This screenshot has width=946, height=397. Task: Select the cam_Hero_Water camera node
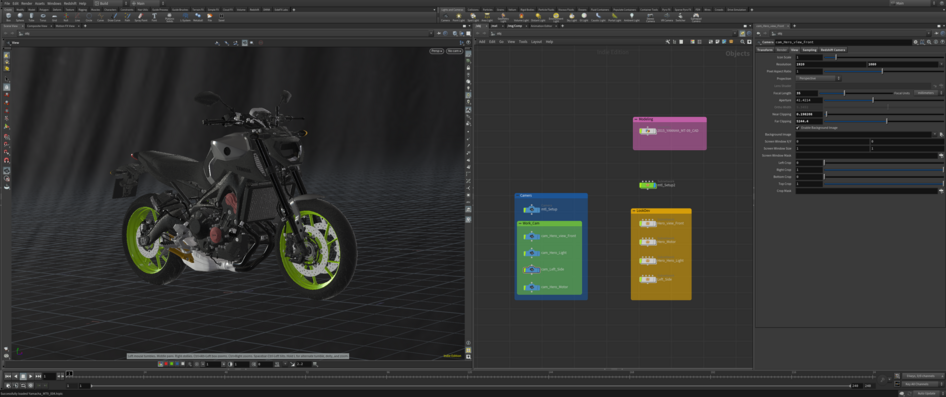[532, 287]
